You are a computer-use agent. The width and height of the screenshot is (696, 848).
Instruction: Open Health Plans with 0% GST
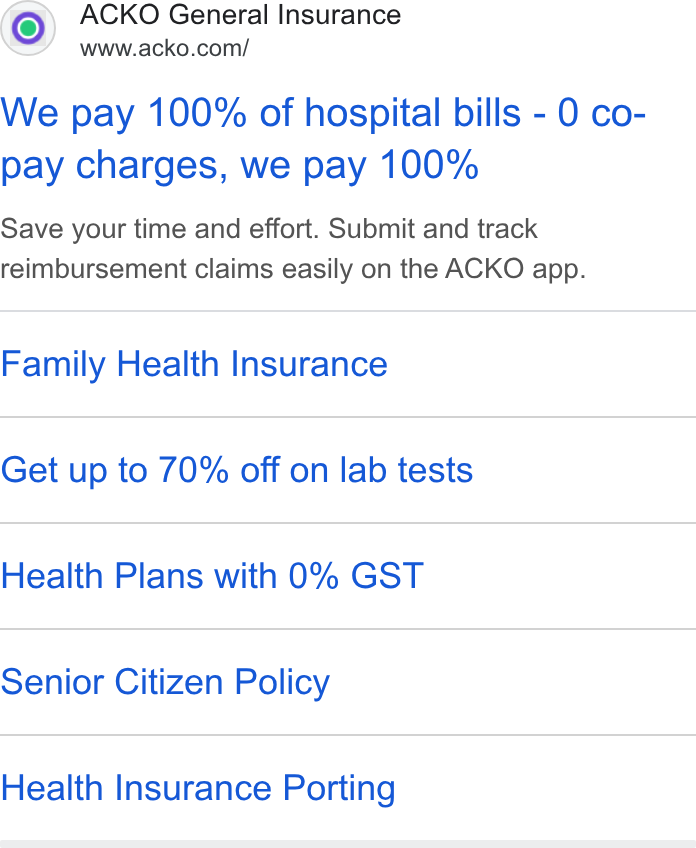(x=212, y=575)
